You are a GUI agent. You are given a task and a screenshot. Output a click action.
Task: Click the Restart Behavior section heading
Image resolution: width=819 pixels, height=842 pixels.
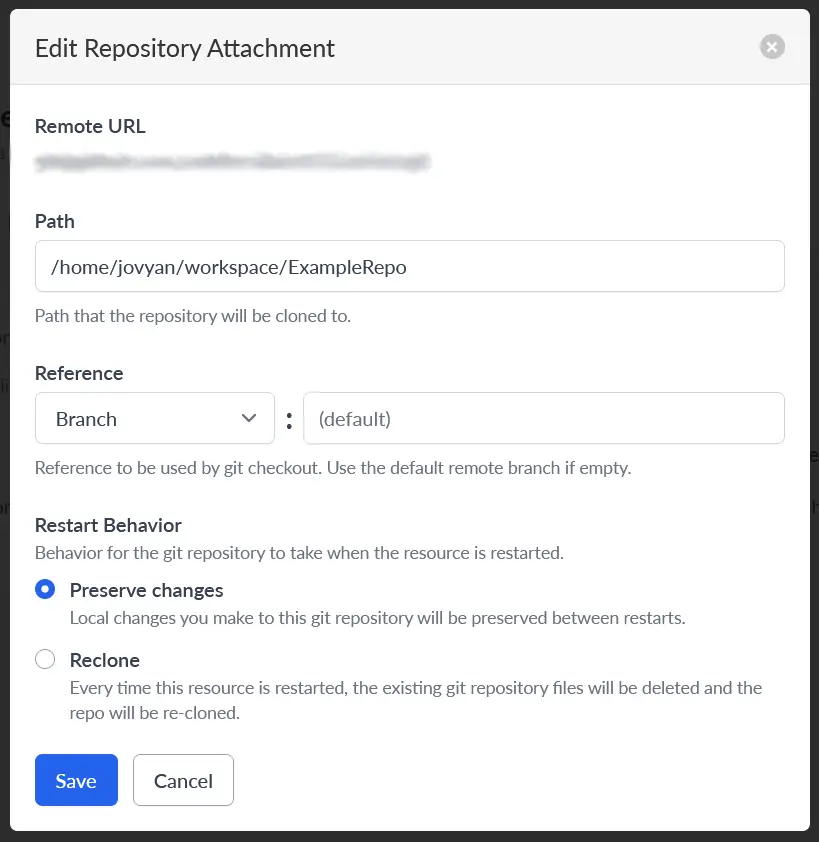point(108,525)
